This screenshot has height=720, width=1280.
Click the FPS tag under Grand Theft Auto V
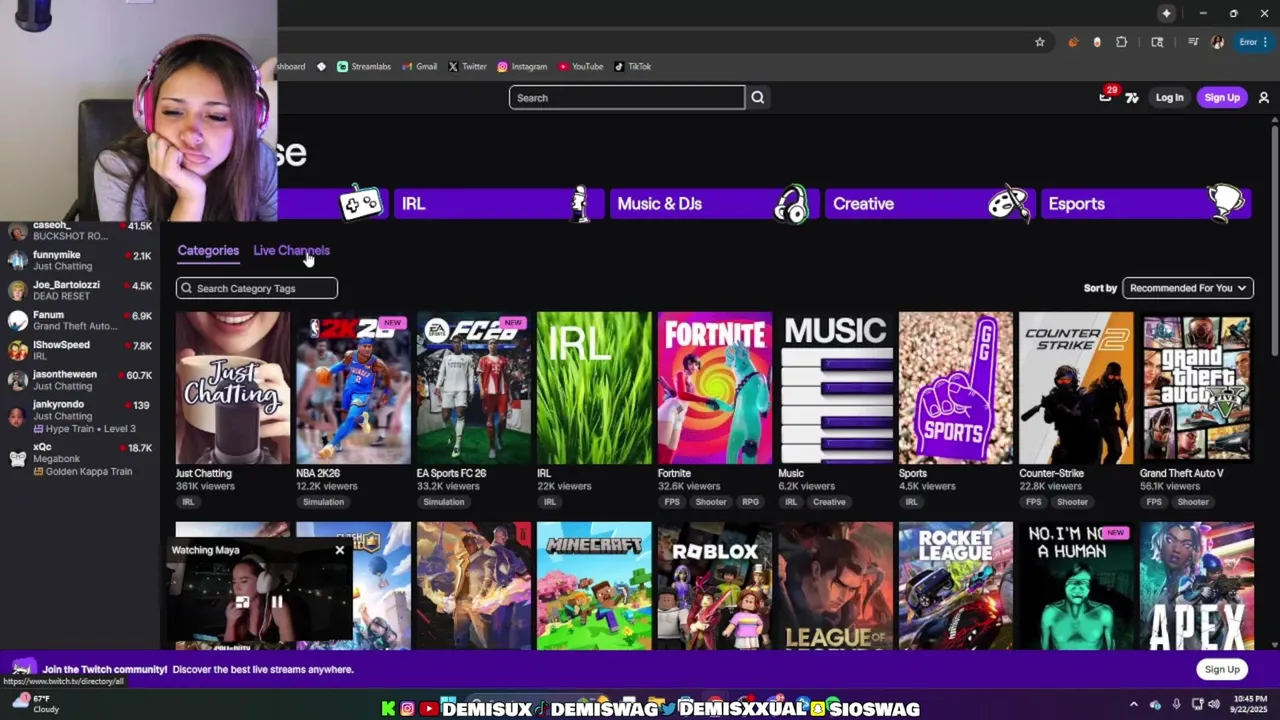pyautogui.click(x=1154, y=502)
